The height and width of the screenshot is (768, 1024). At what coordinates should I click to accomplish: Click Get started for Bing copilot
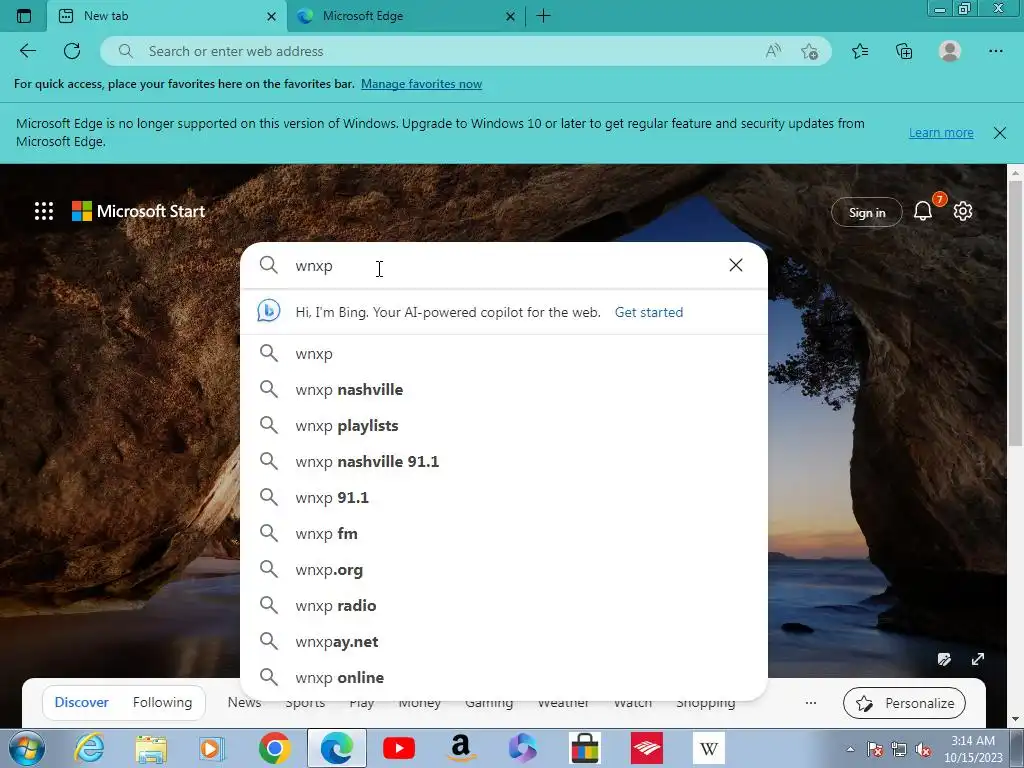click(648, 312)
